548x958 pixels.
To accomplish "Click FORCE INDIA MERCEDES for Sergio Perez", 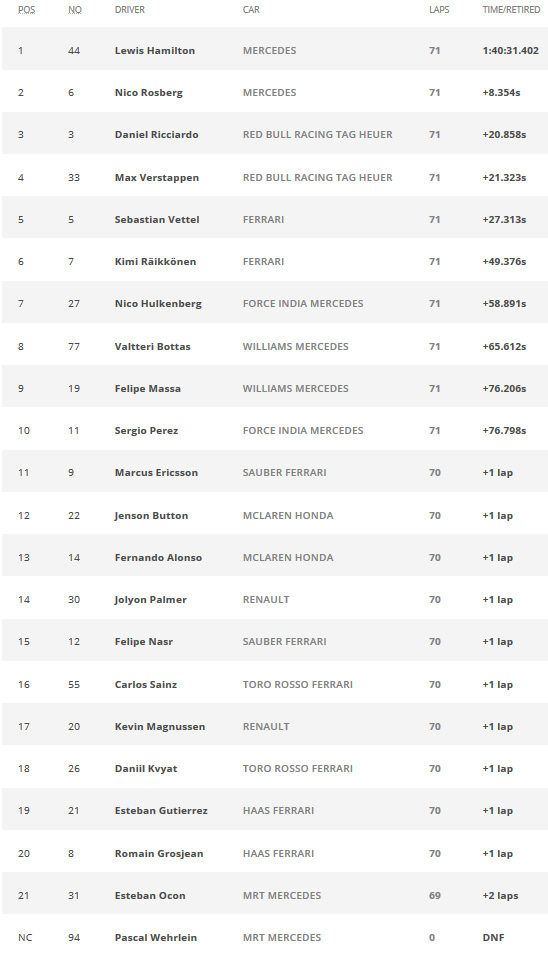I will point(303,431).
